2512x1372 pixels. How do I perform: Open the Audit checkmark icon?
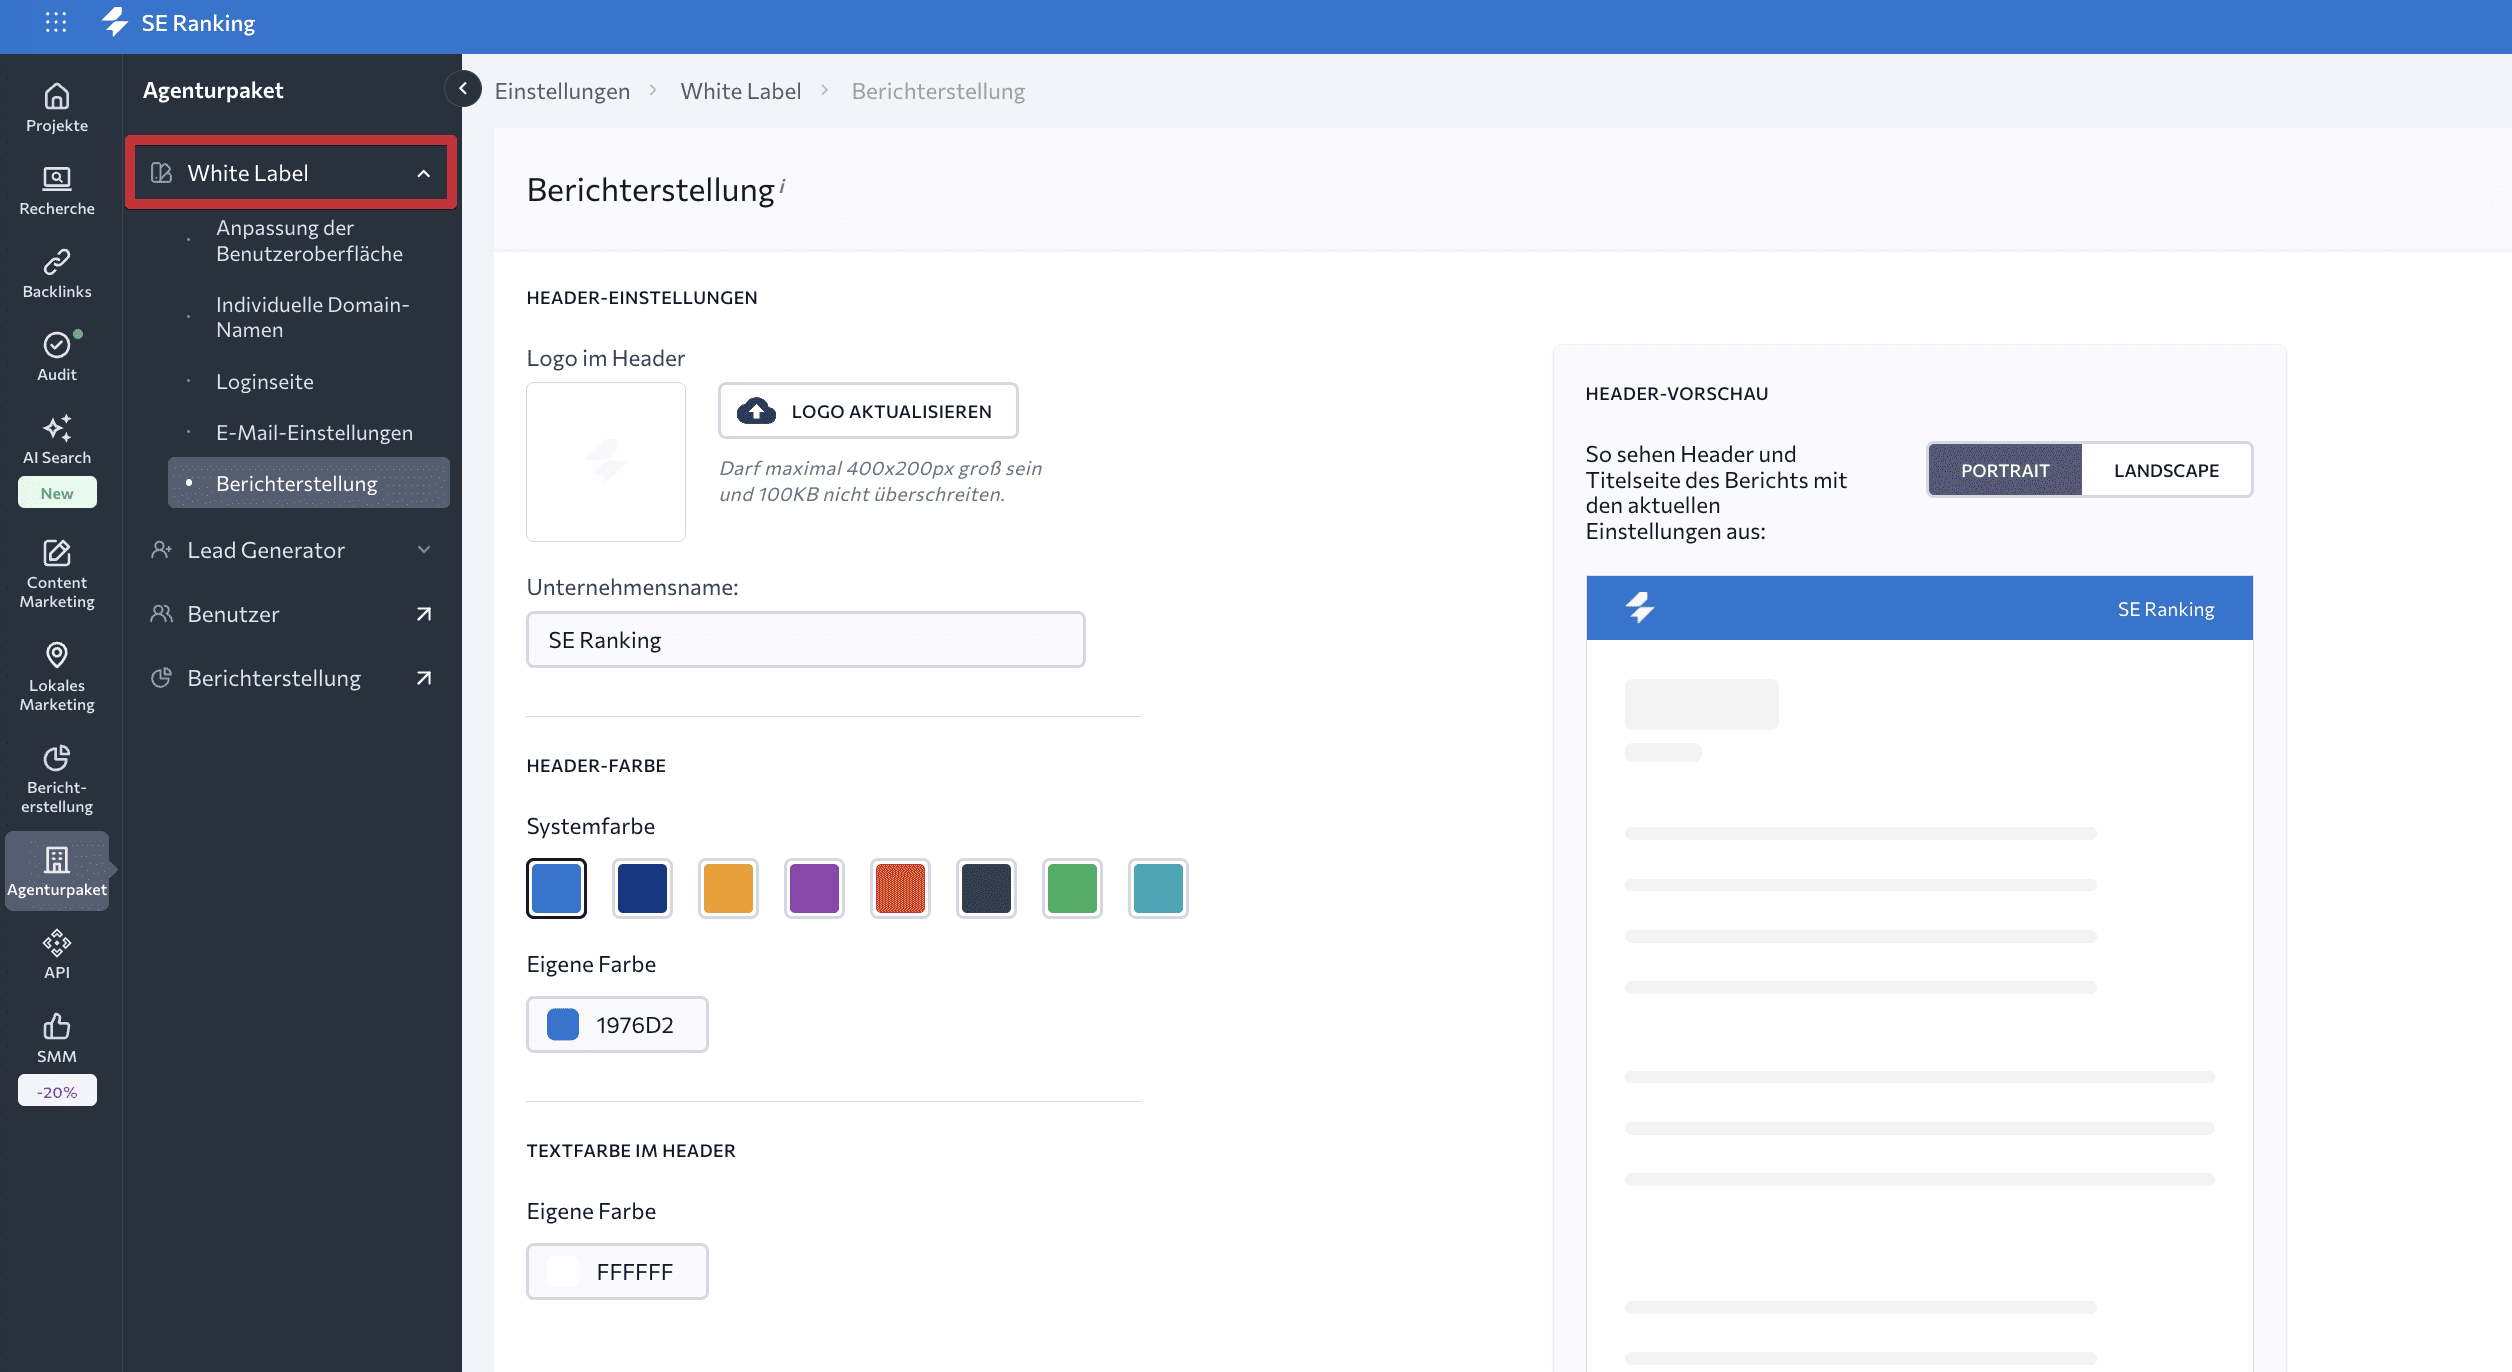(x=57, y=345)
